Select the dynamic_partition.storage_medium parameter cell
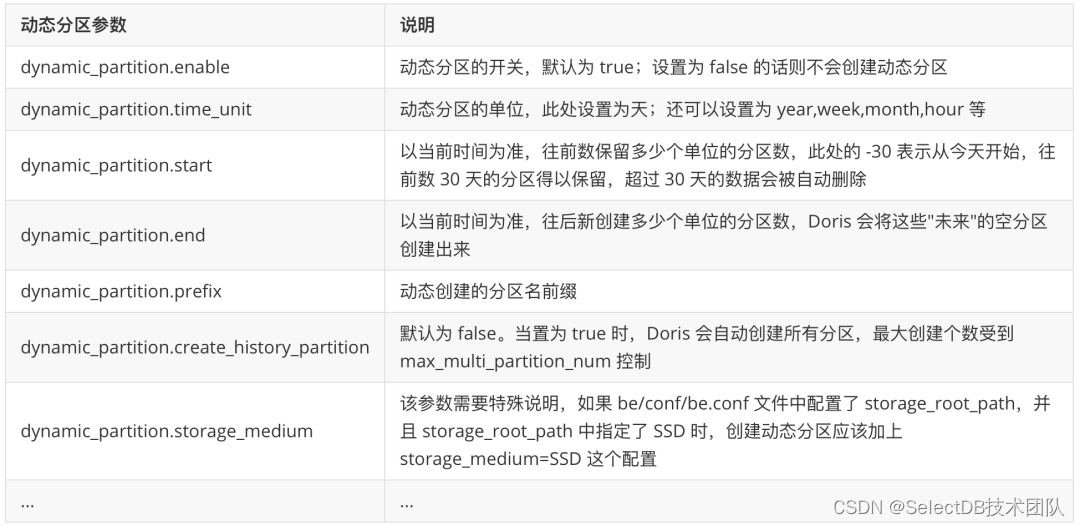Image resolution: width=1080 pixels, height=526 pixels. 166,431
